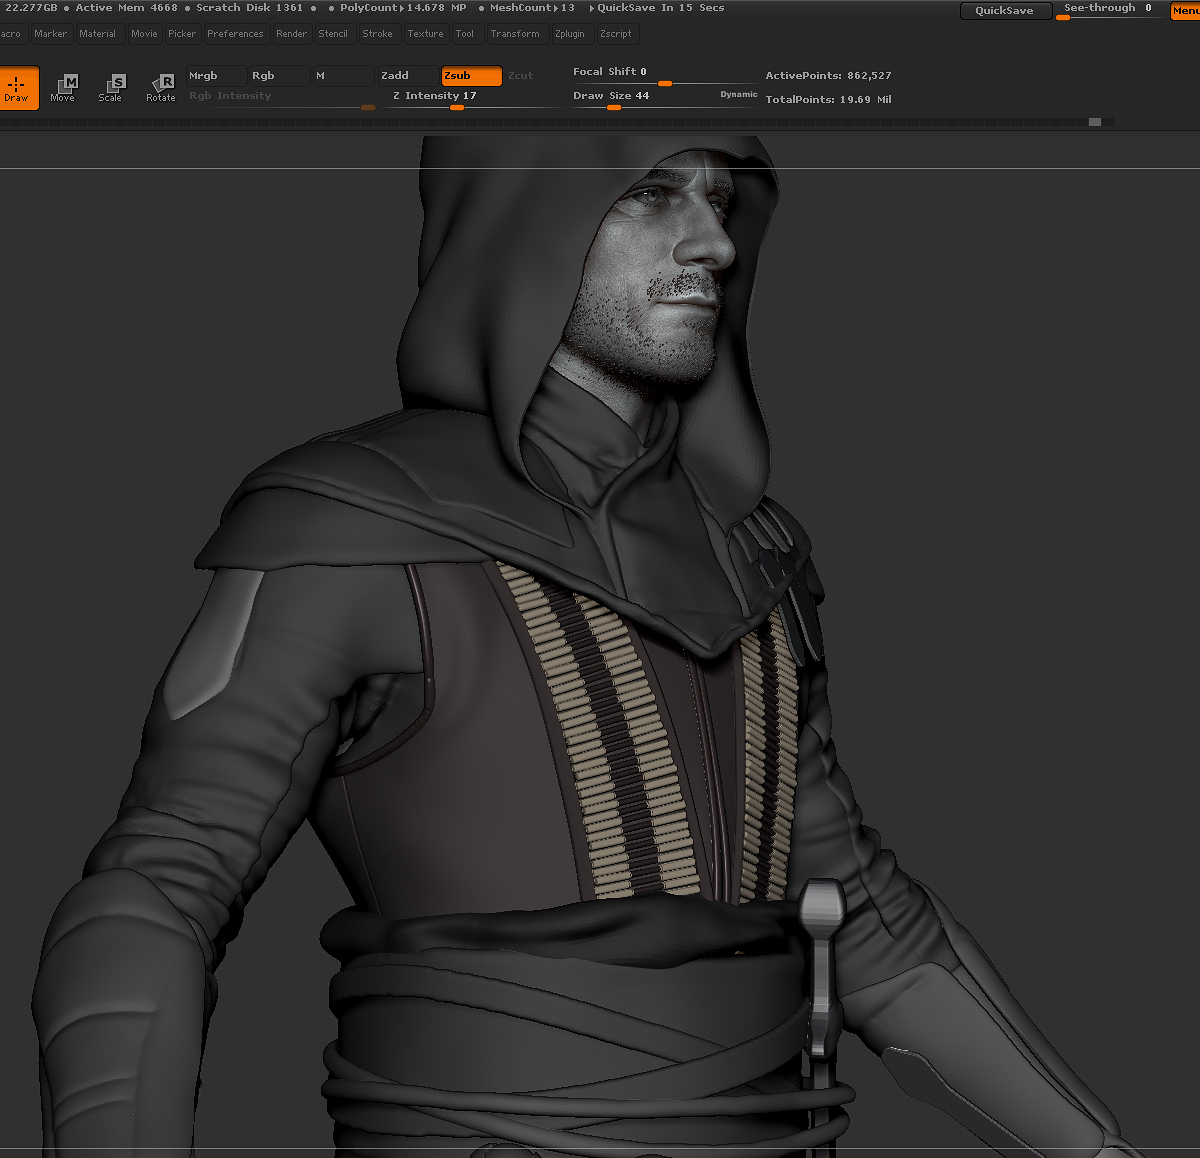Screen dimensions: 1200x1158
Task: Click the sword hilt on the model
Action: [822, 968]
